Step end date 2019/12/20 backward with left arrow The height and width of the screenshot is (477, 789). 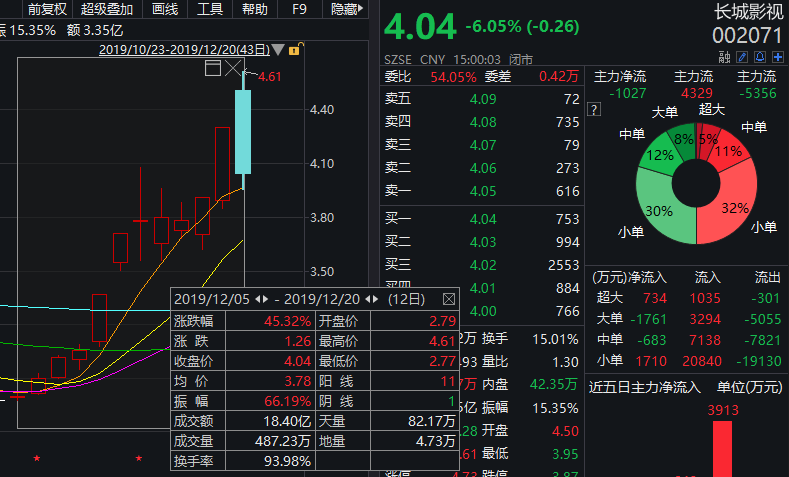pos(367,299)
